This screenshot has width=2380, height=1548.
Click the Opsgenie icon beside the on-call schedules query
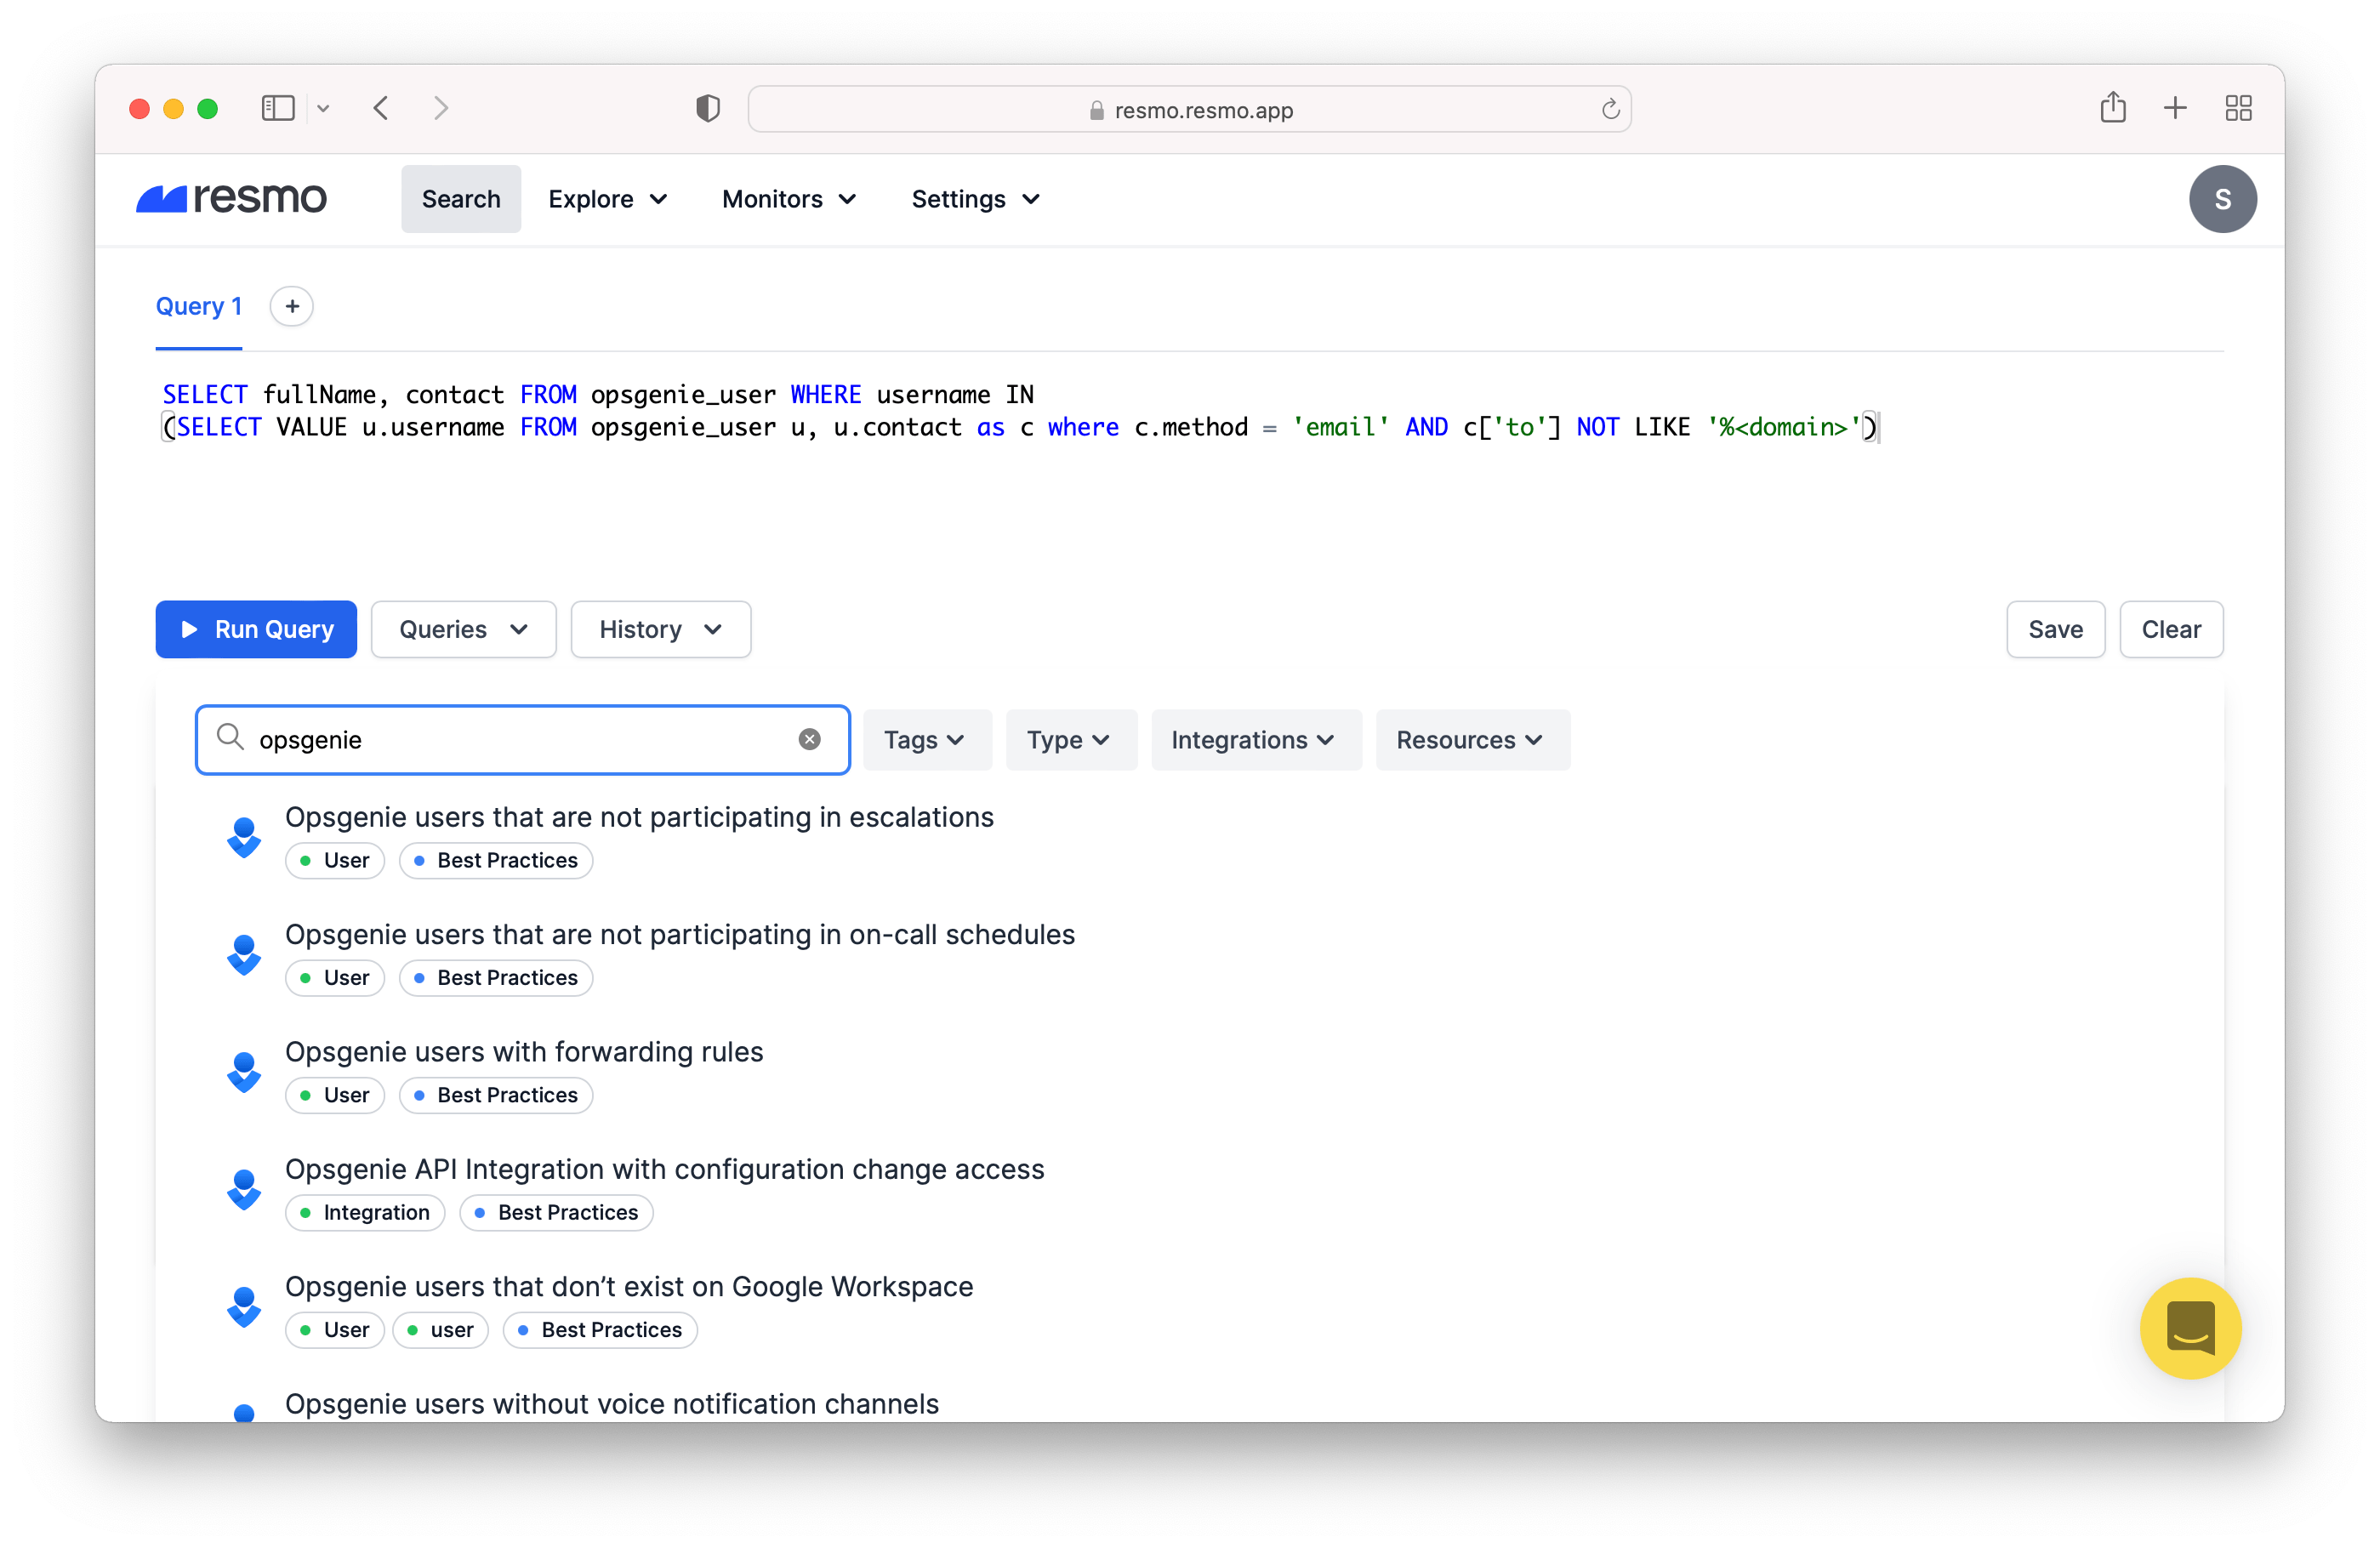[x=243, y=954]
